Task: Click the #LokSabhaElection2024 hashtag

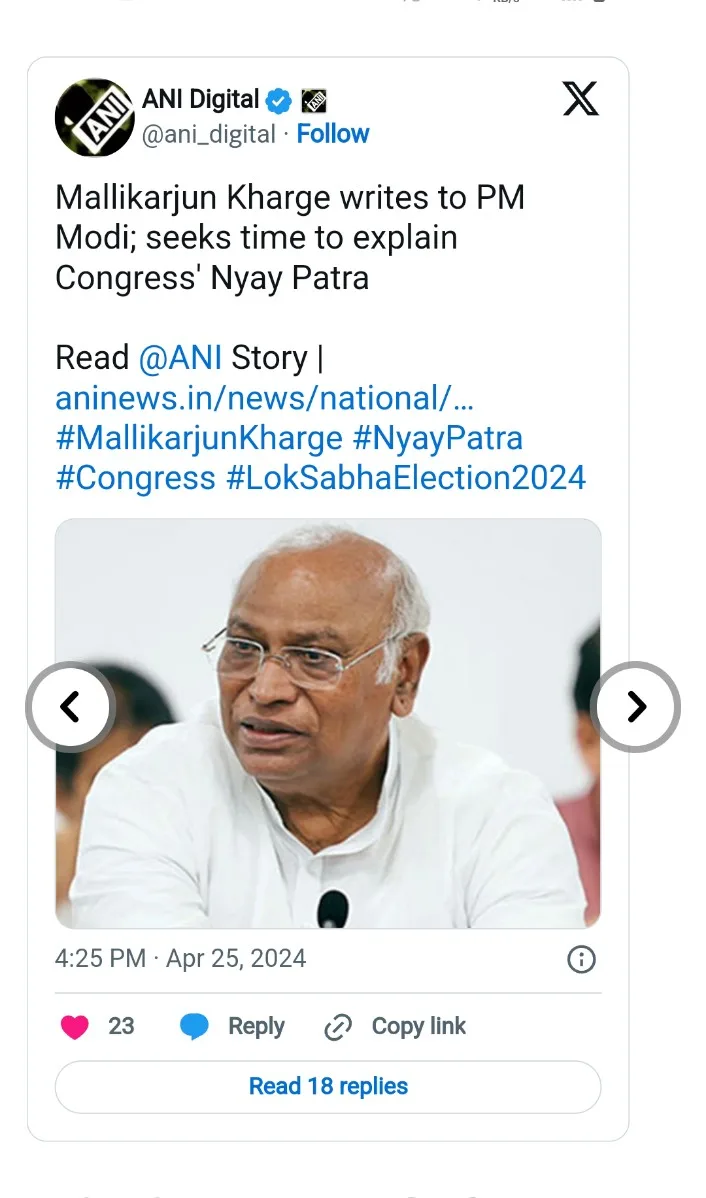Action: click(406, 478)
